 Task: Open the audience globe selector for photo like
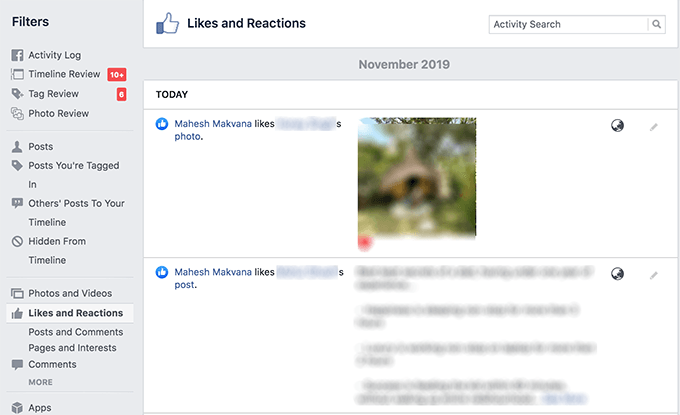click(618, 126)
